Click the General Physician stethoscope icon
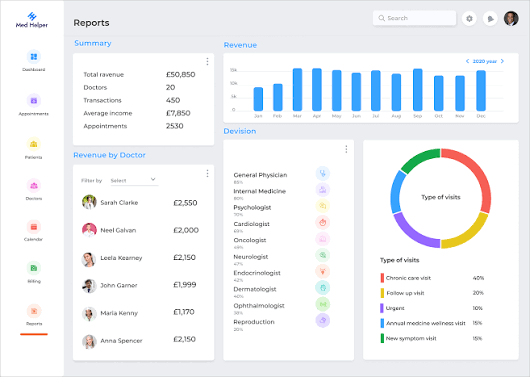Screen dimensions: 530x377 pos(323,173)
